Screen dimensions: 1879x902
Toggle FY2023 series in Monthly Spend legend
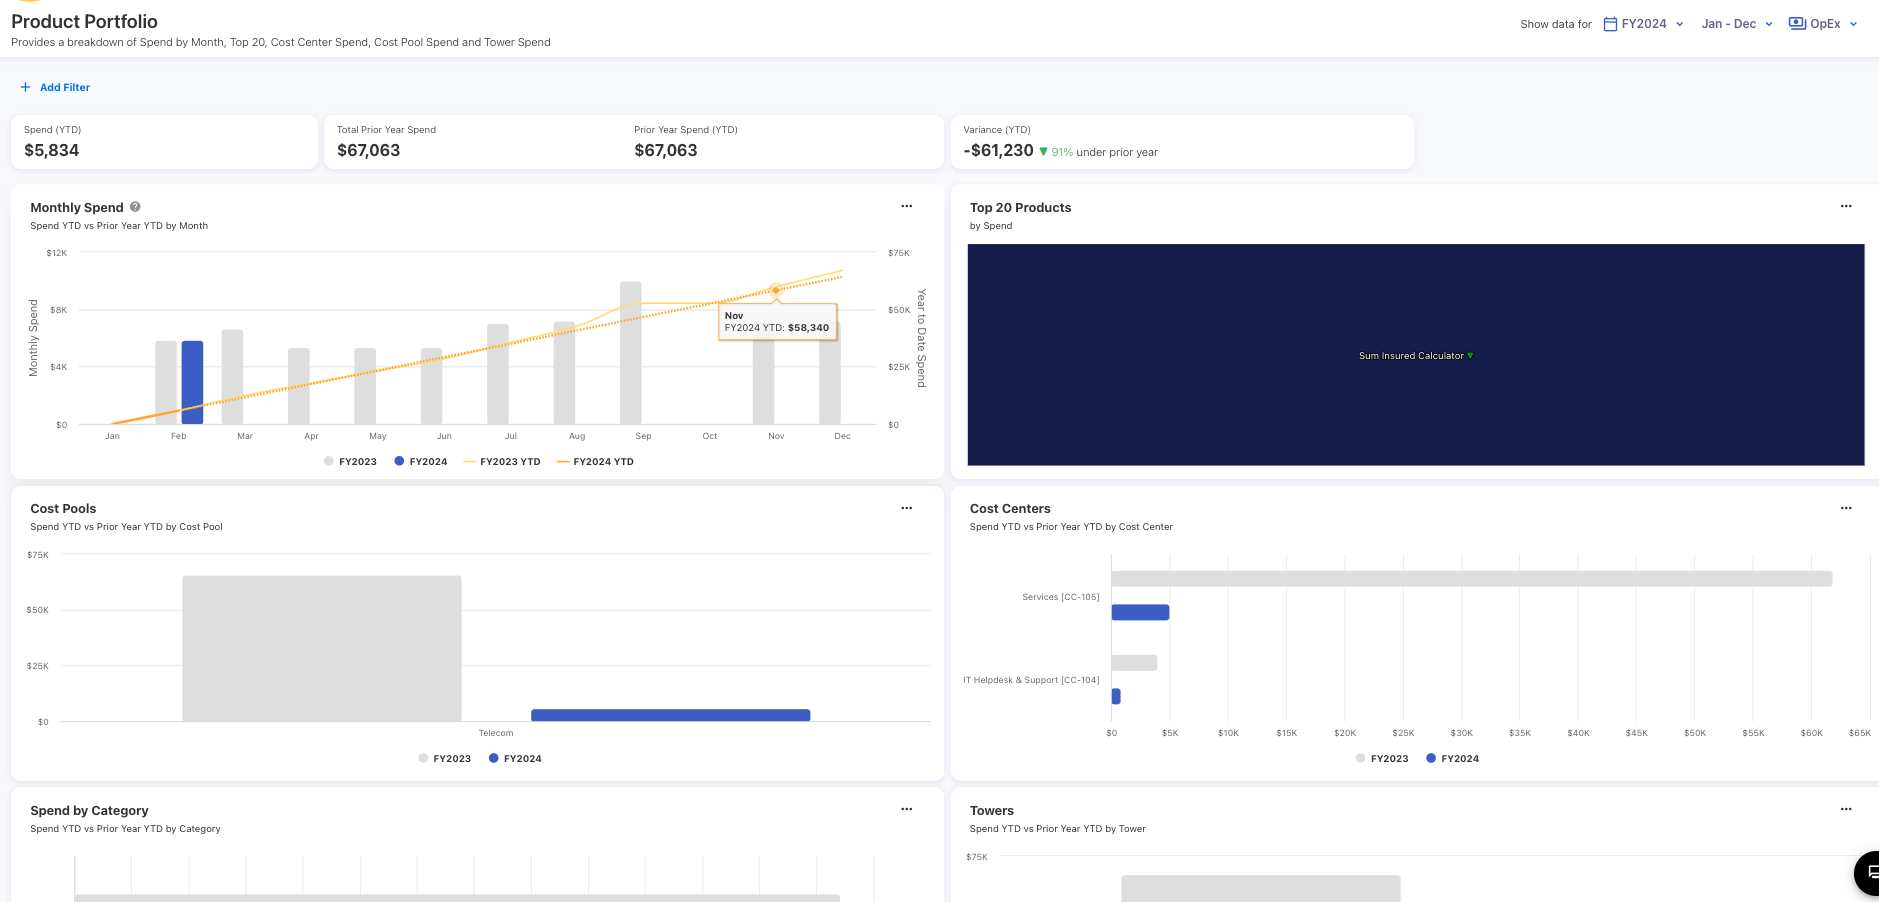pos(350,462)
